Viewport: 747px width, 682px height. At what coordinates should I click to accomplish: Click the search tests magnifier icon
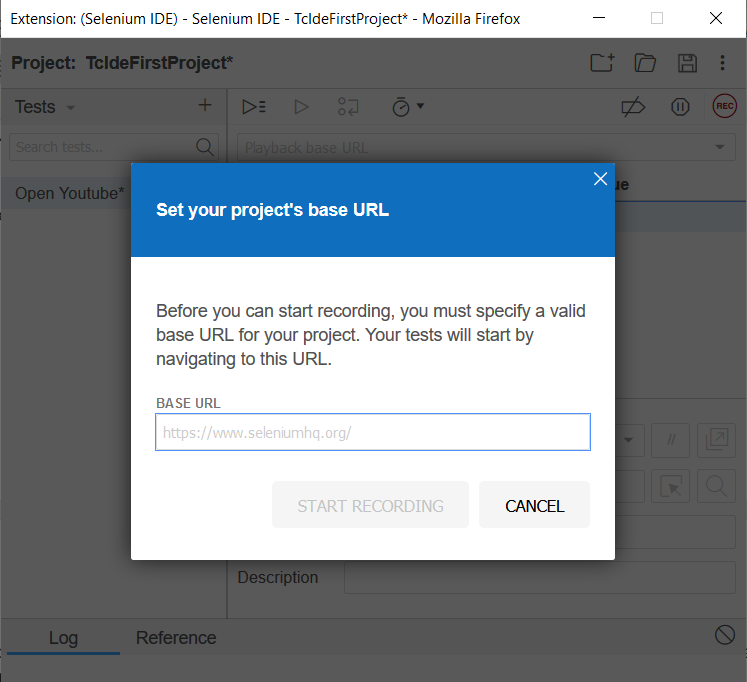click(x=205, y=147)
